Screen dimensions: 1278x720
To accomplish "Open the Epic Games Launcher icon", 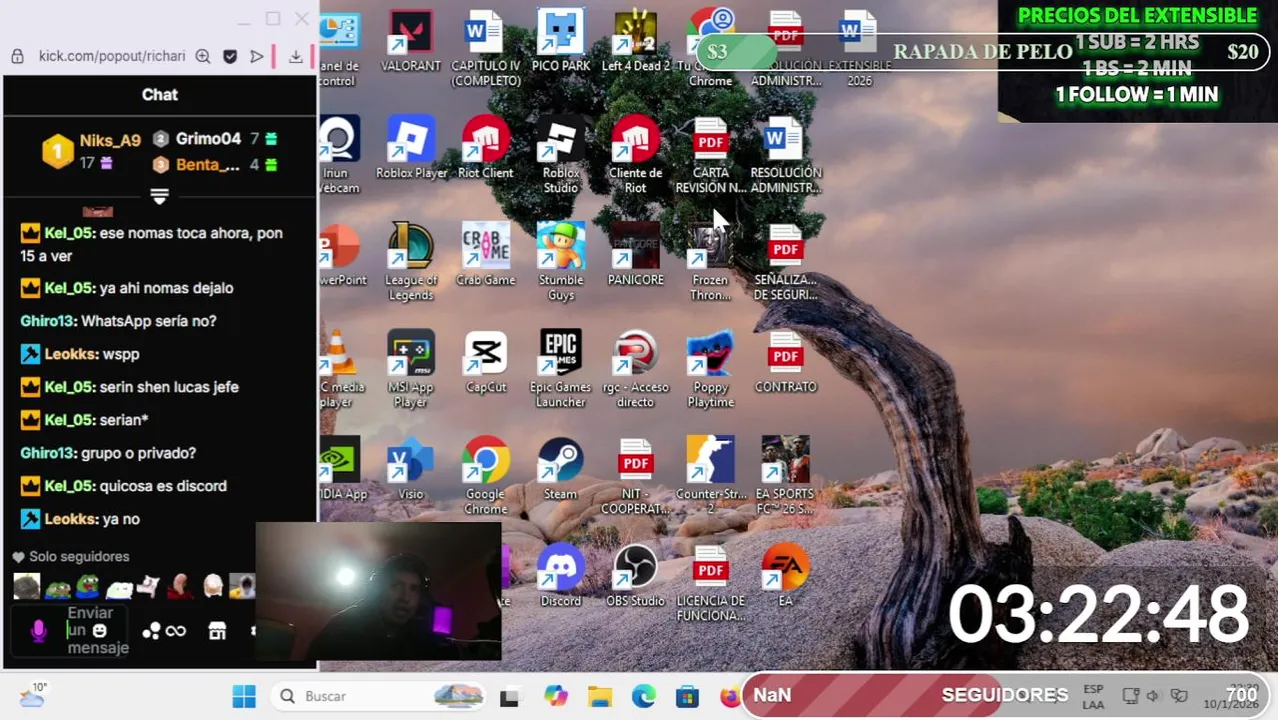I will coord(560,370).
